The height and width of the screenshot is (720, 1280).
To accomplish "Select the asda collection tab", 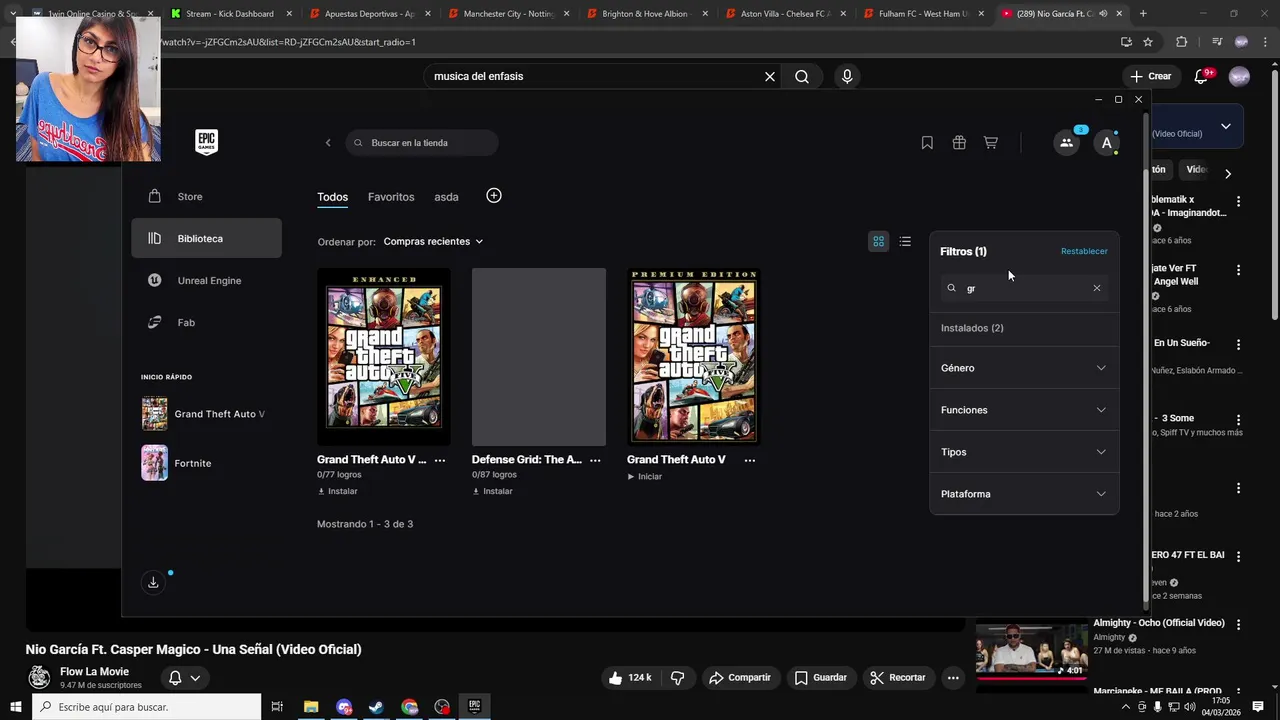I will (x=446, y=197).
